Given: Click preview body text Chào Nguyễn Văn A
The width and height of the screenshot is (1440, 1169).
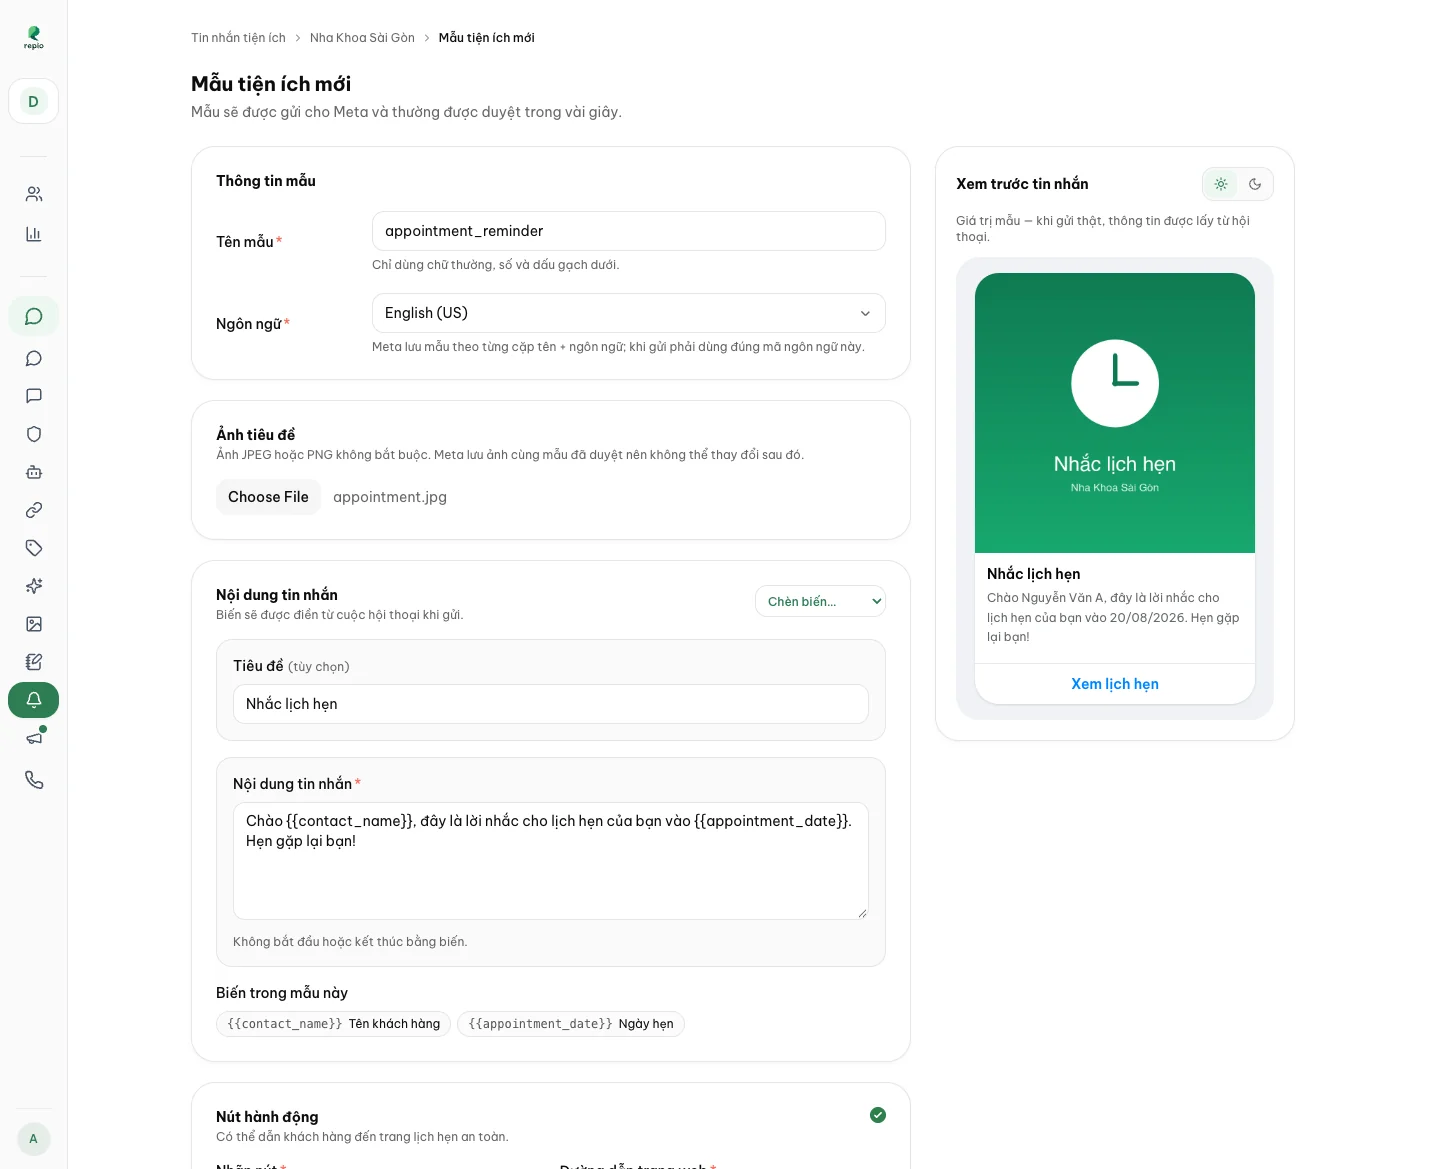Looking at the screenshot, I should (x=1113, y=617).
